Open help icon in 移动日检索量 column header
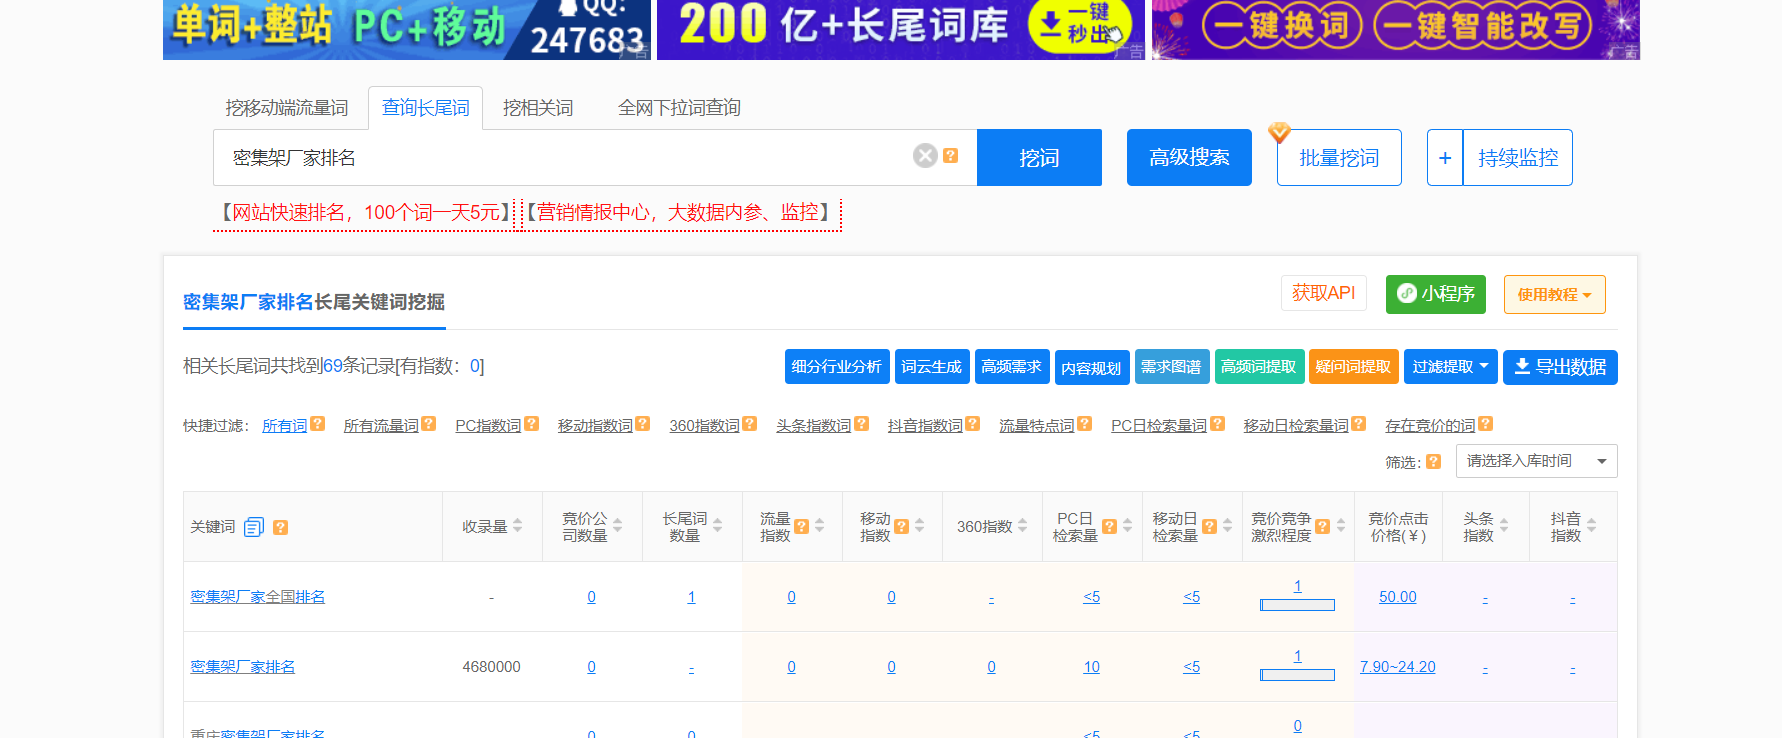Image resolution: width=1782 pixels, height=738 pixels. pos(1209,527)
